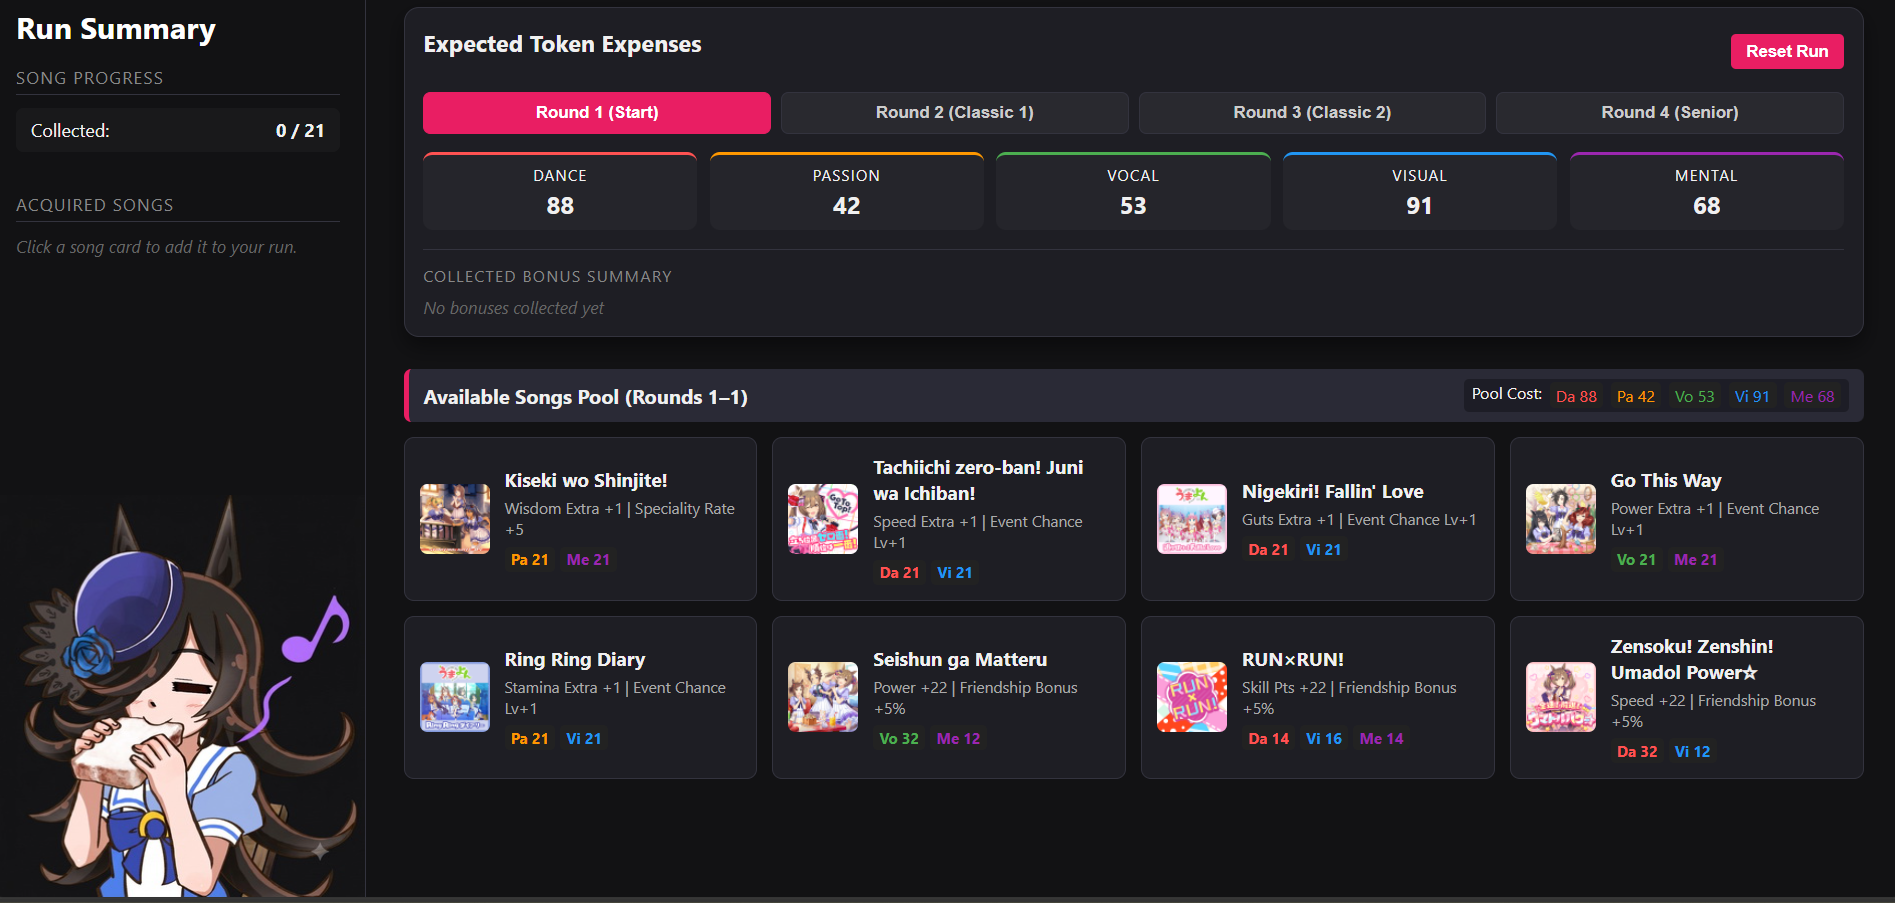Choose the Zensoku! Zenshin! Umadol Power thumbnail
Image resolution: width=1895 pixels, height=903 pixels.
pos(1561,697)
